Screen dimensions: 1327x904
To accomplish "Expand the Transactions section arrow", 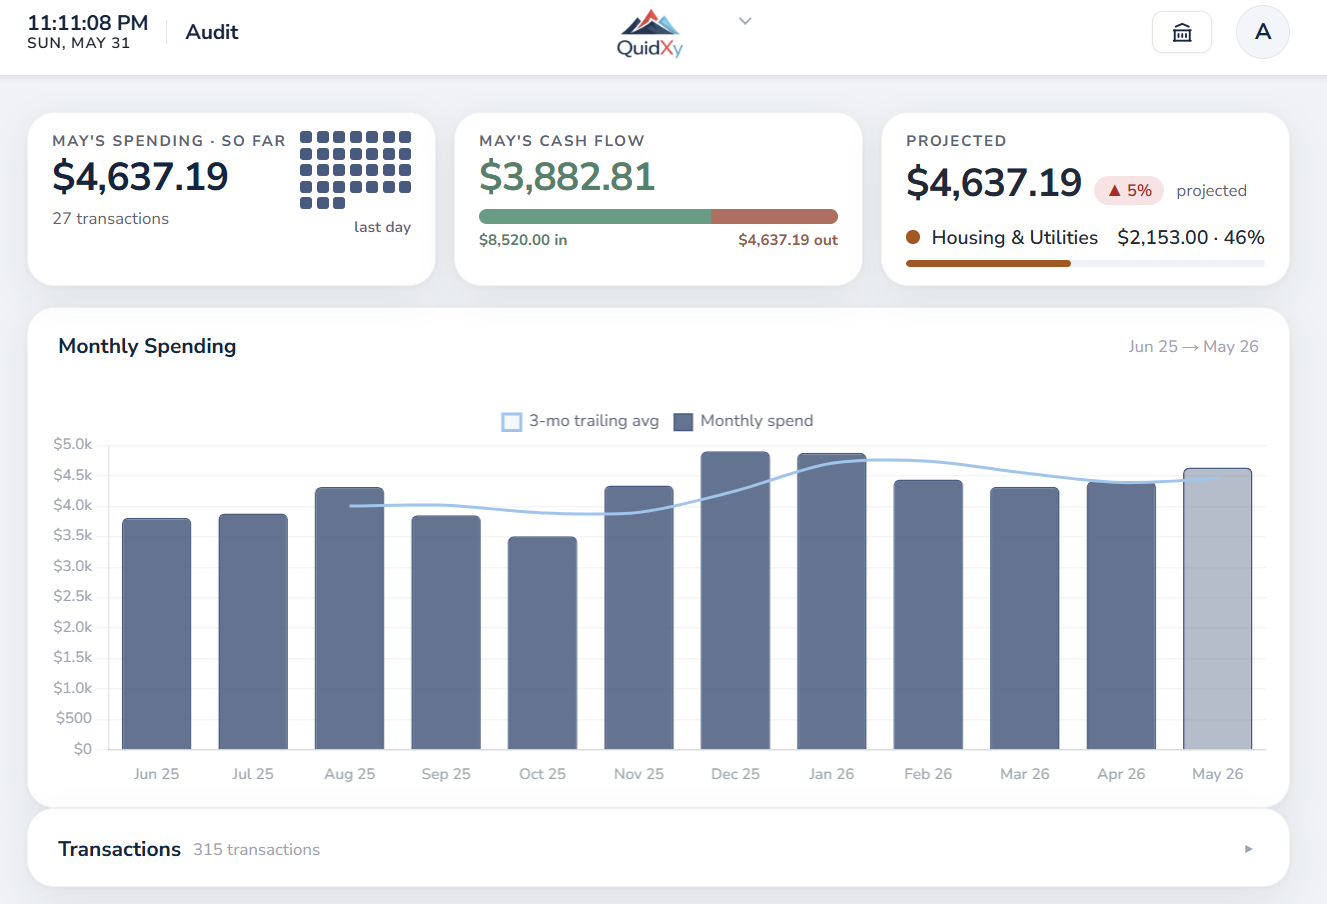I will (1248, 849).
